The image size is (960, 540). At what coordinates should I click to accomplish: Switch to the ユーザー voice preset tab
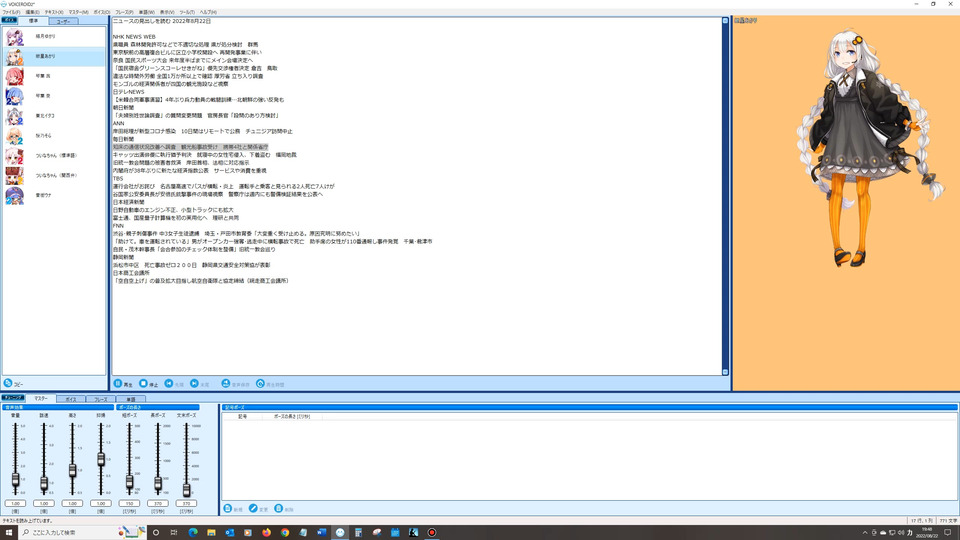point(63,21)
